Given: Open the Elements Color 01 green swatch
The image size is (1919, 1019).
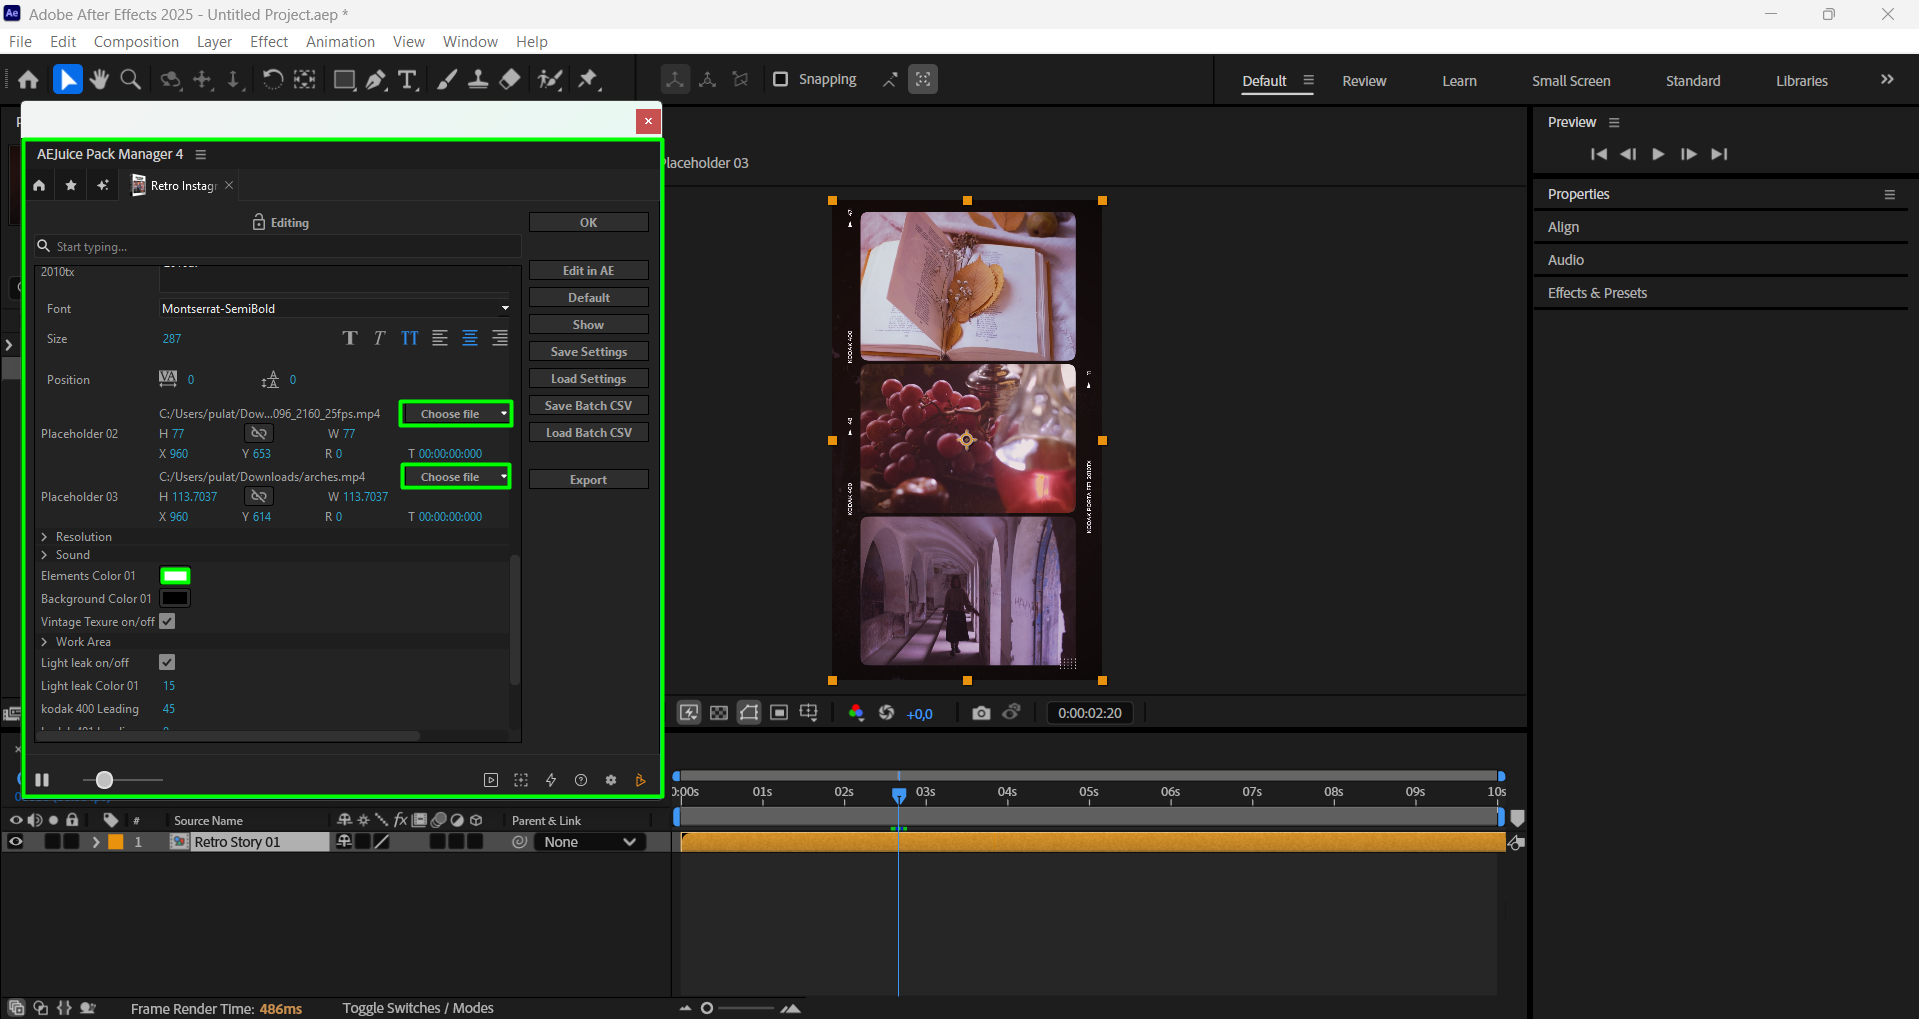Looking at the screenshot, I should click(175, 576).
